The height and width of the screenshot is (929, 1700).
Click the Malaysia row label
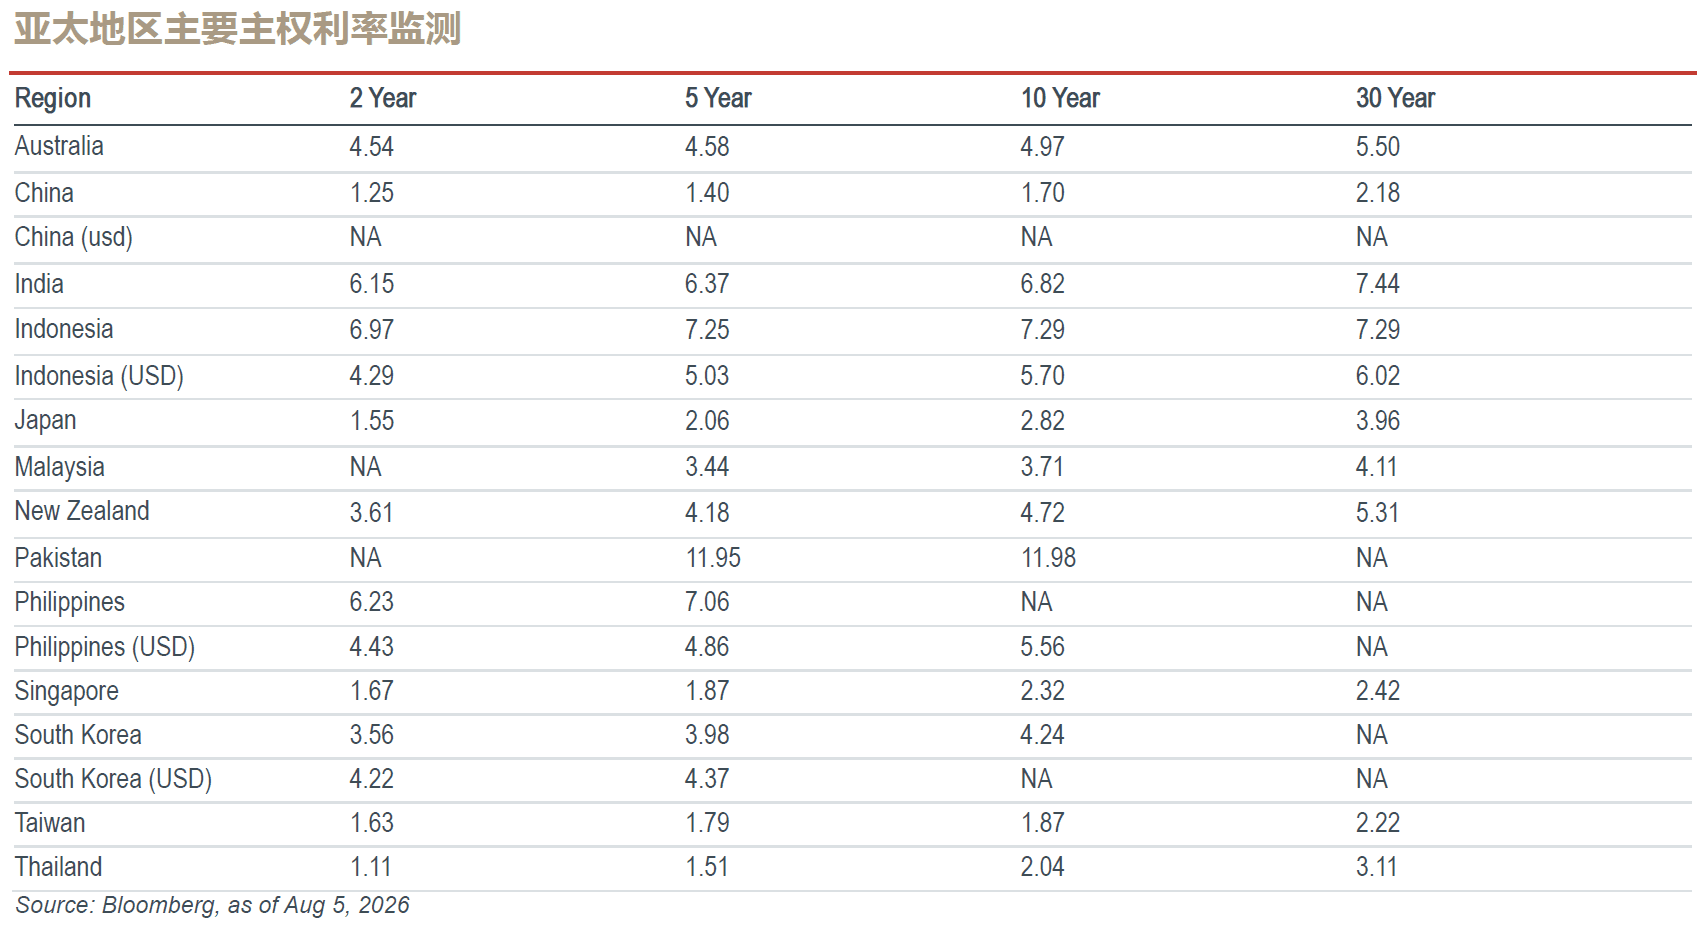[x=59, y=467]
